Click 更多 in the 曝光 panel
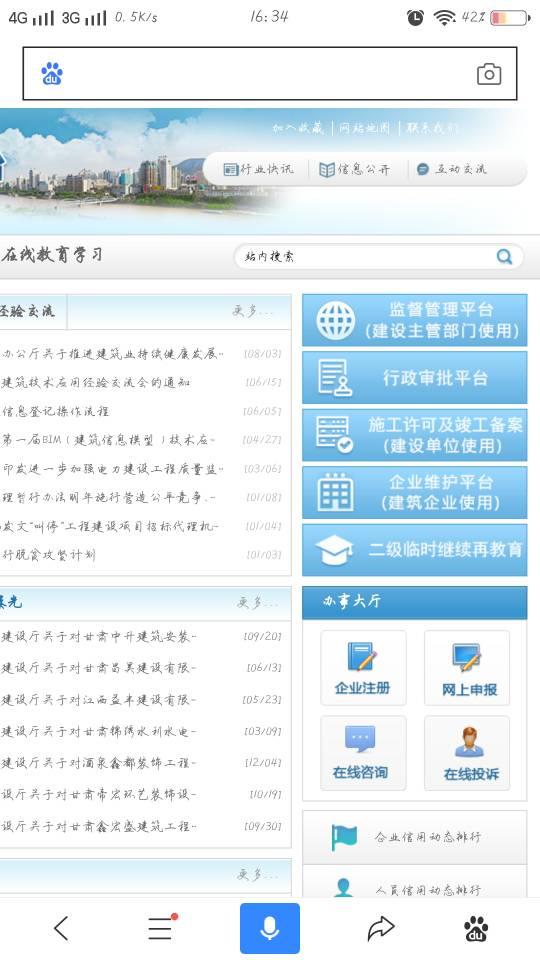Screen dimensions: 540x960 pyautogui.click(x=256, y=603)
